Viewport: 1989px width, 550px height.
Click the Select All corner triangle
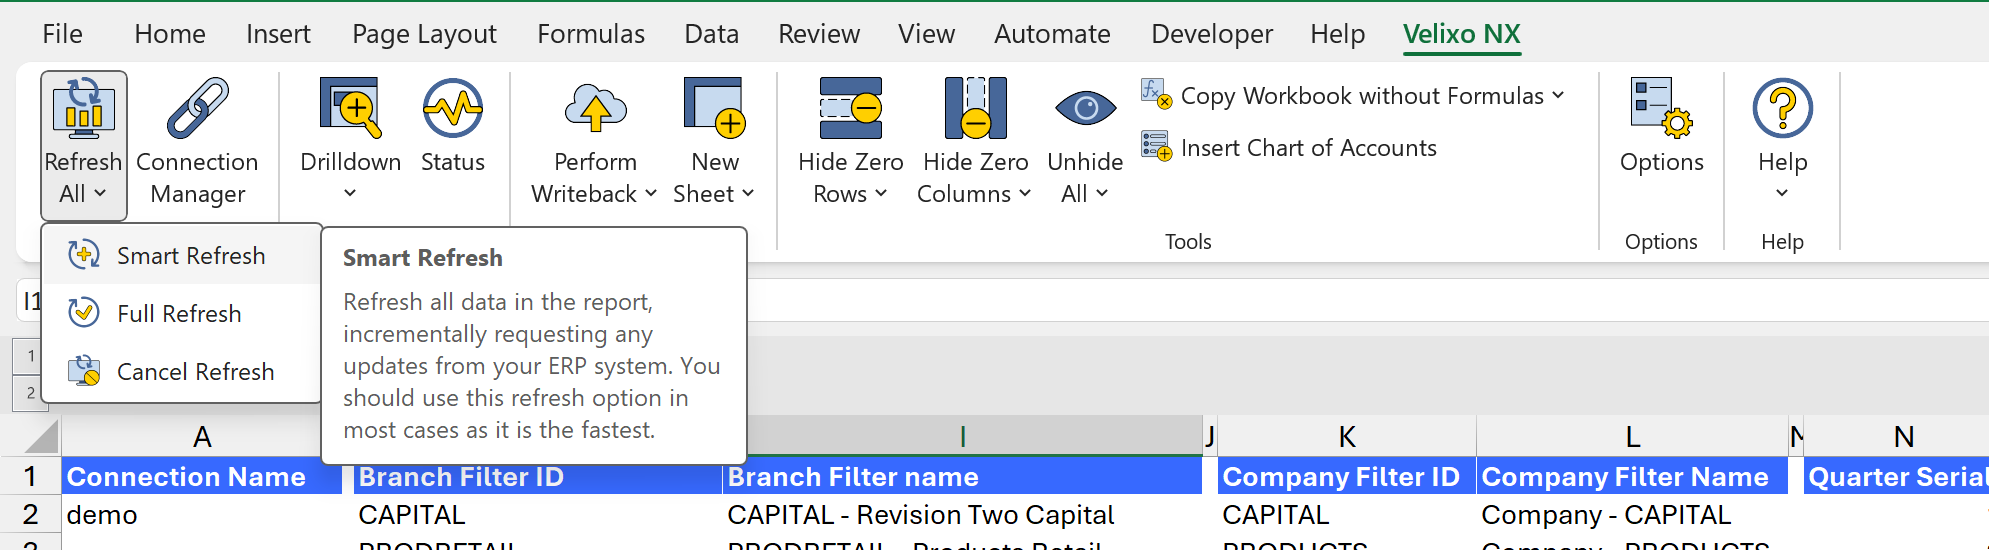click(x=41, y=436)
